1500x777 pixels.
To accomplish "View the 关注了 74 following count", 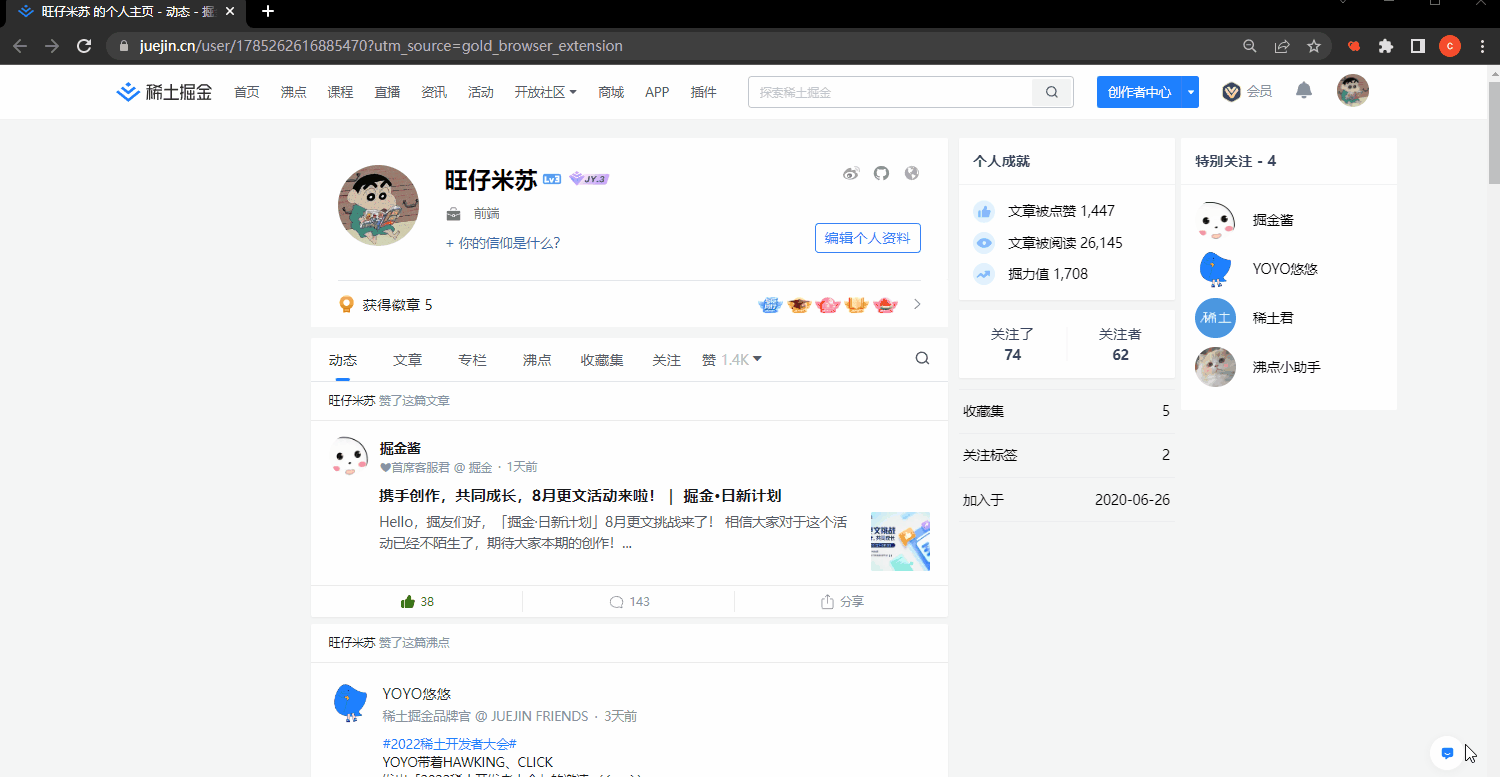I will pos(1012,344).
